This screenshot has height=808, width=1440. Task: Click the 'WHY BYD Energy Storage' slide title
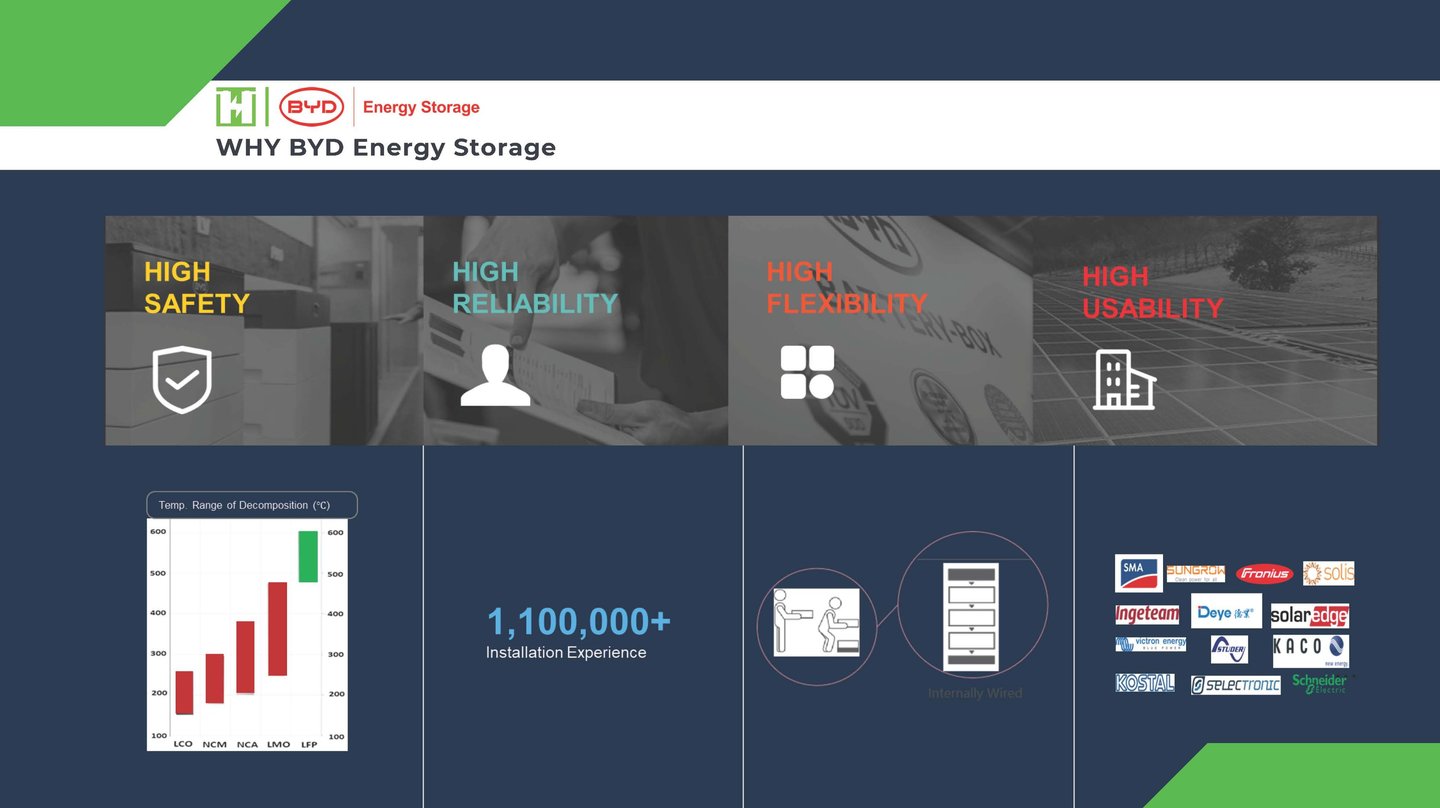pos(386,148)
